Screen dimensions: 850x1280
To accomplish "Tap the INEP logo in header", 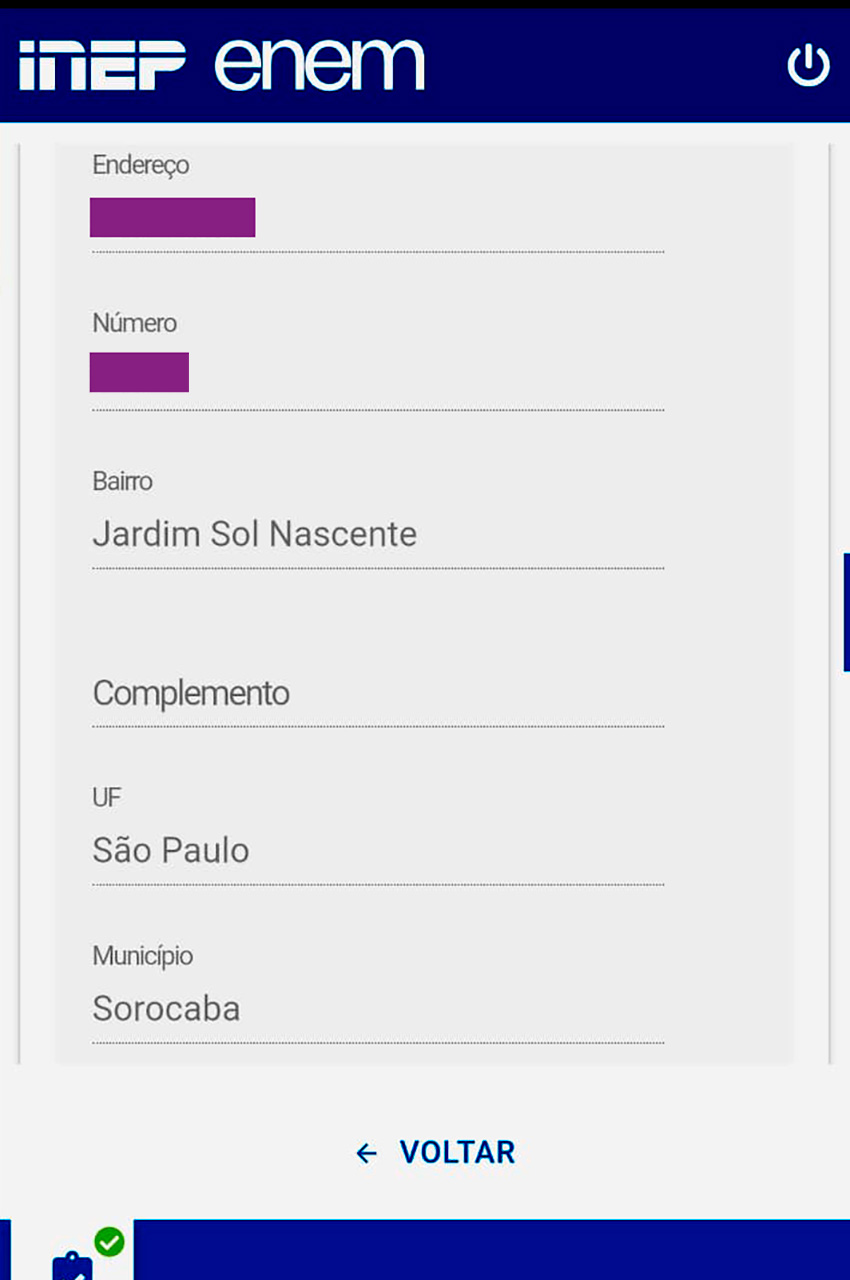I will click(x=102, y=66).
